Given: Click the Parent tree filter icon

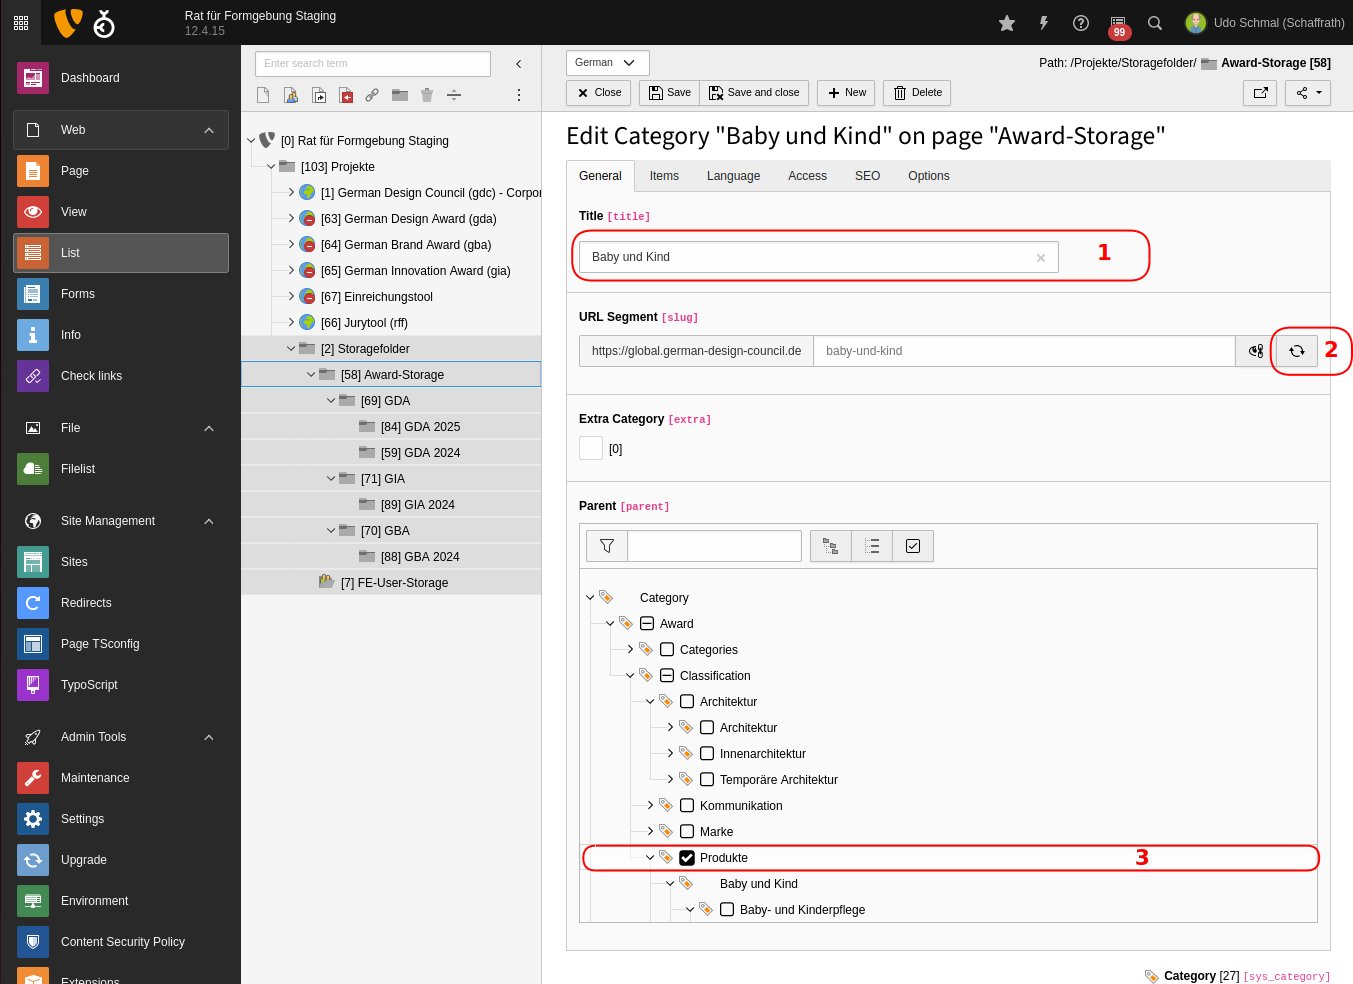Looking at the screenshot, I should pos(607,546).
